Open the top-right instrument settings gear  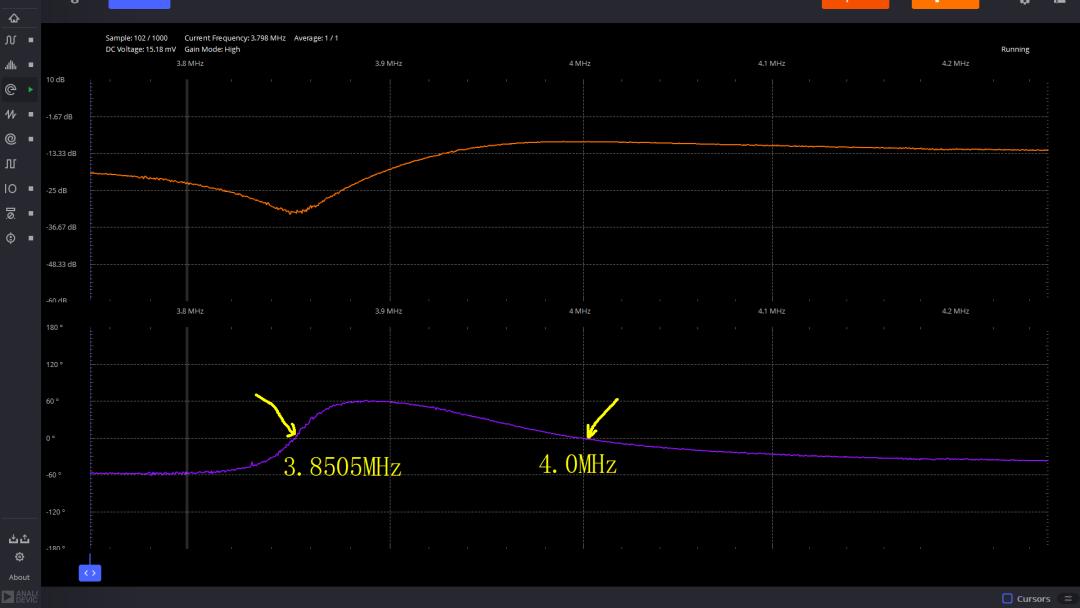(1024, 2)
